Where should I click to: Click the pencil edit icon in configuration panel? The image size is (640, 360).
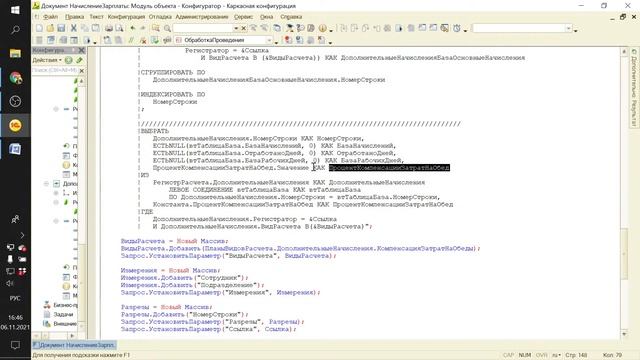click(x=79, y=60)
